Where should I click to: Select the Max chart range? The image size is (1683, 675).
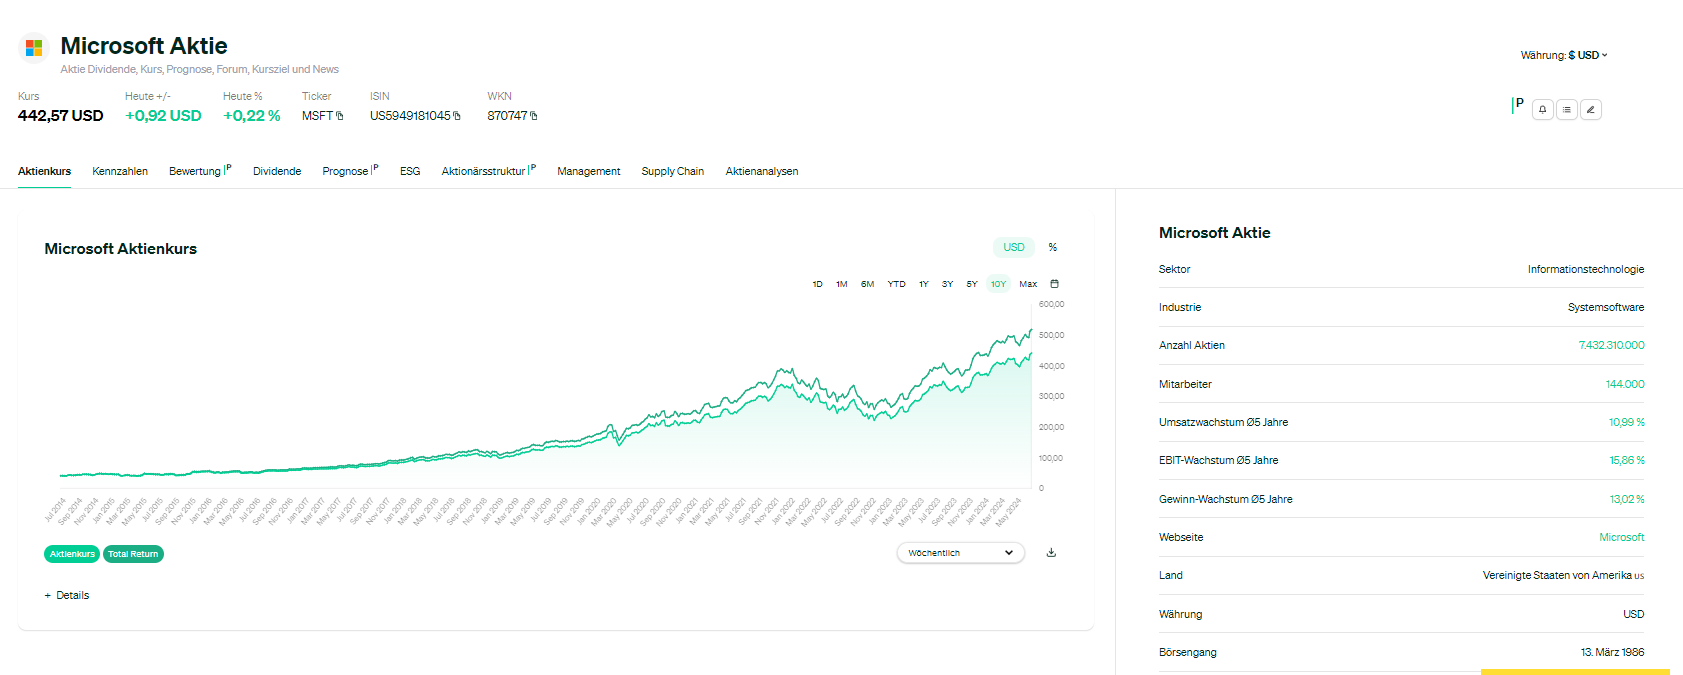point(1028,284)
